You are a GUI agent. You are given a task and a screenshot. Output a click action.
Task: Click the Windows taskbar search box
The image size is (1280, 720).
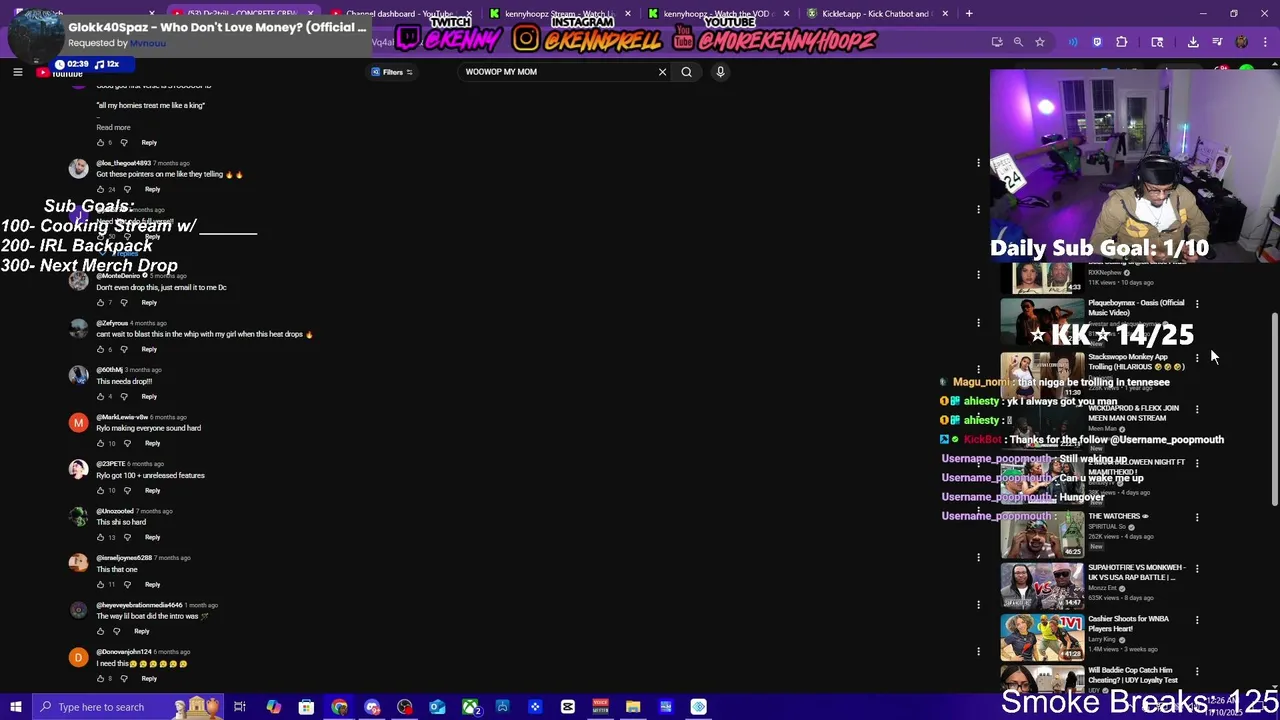(x=126, y=707)
